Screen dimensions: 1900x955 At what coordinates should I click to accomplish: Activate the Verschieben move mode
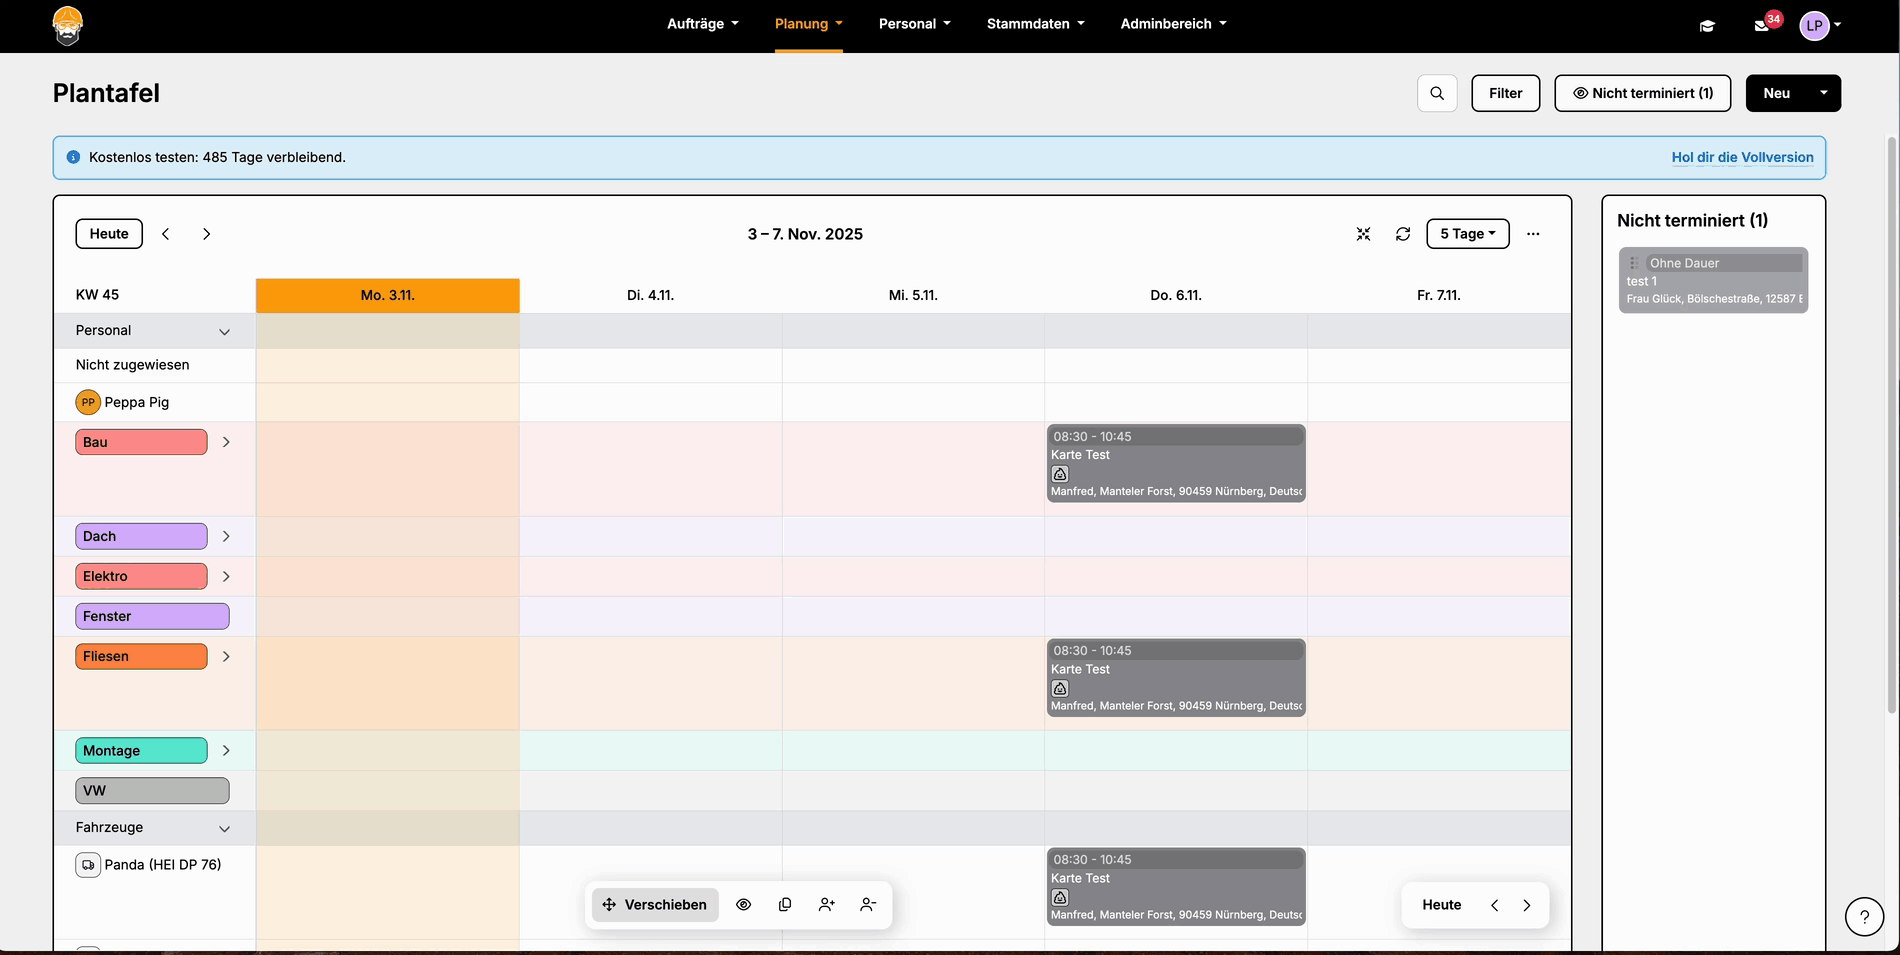655,905
